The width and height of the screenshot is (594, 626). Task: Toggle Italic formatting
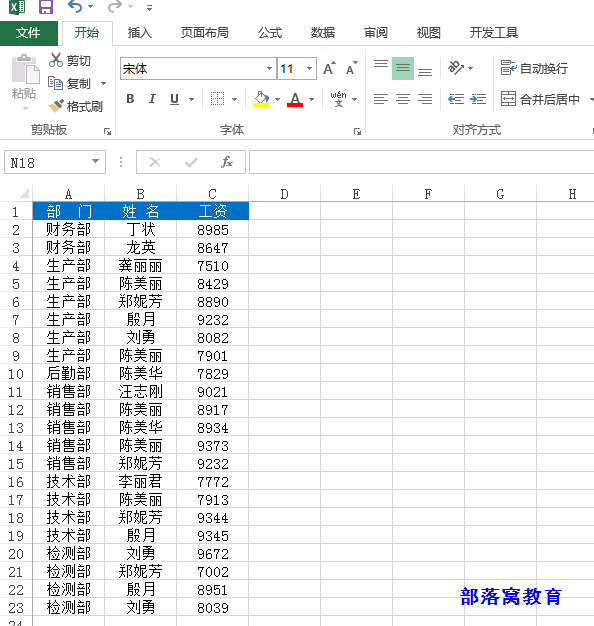(x=152, y=99)
